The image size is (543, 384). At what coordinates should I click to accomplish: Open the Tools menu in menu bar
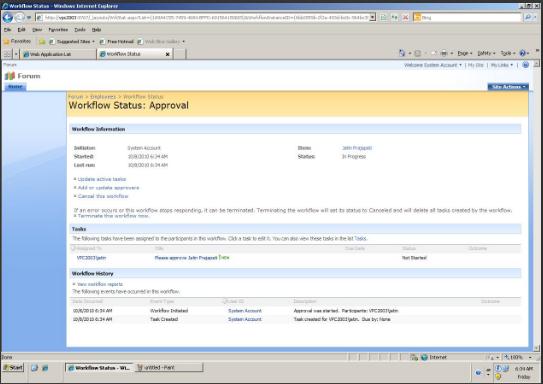point(80,30)
